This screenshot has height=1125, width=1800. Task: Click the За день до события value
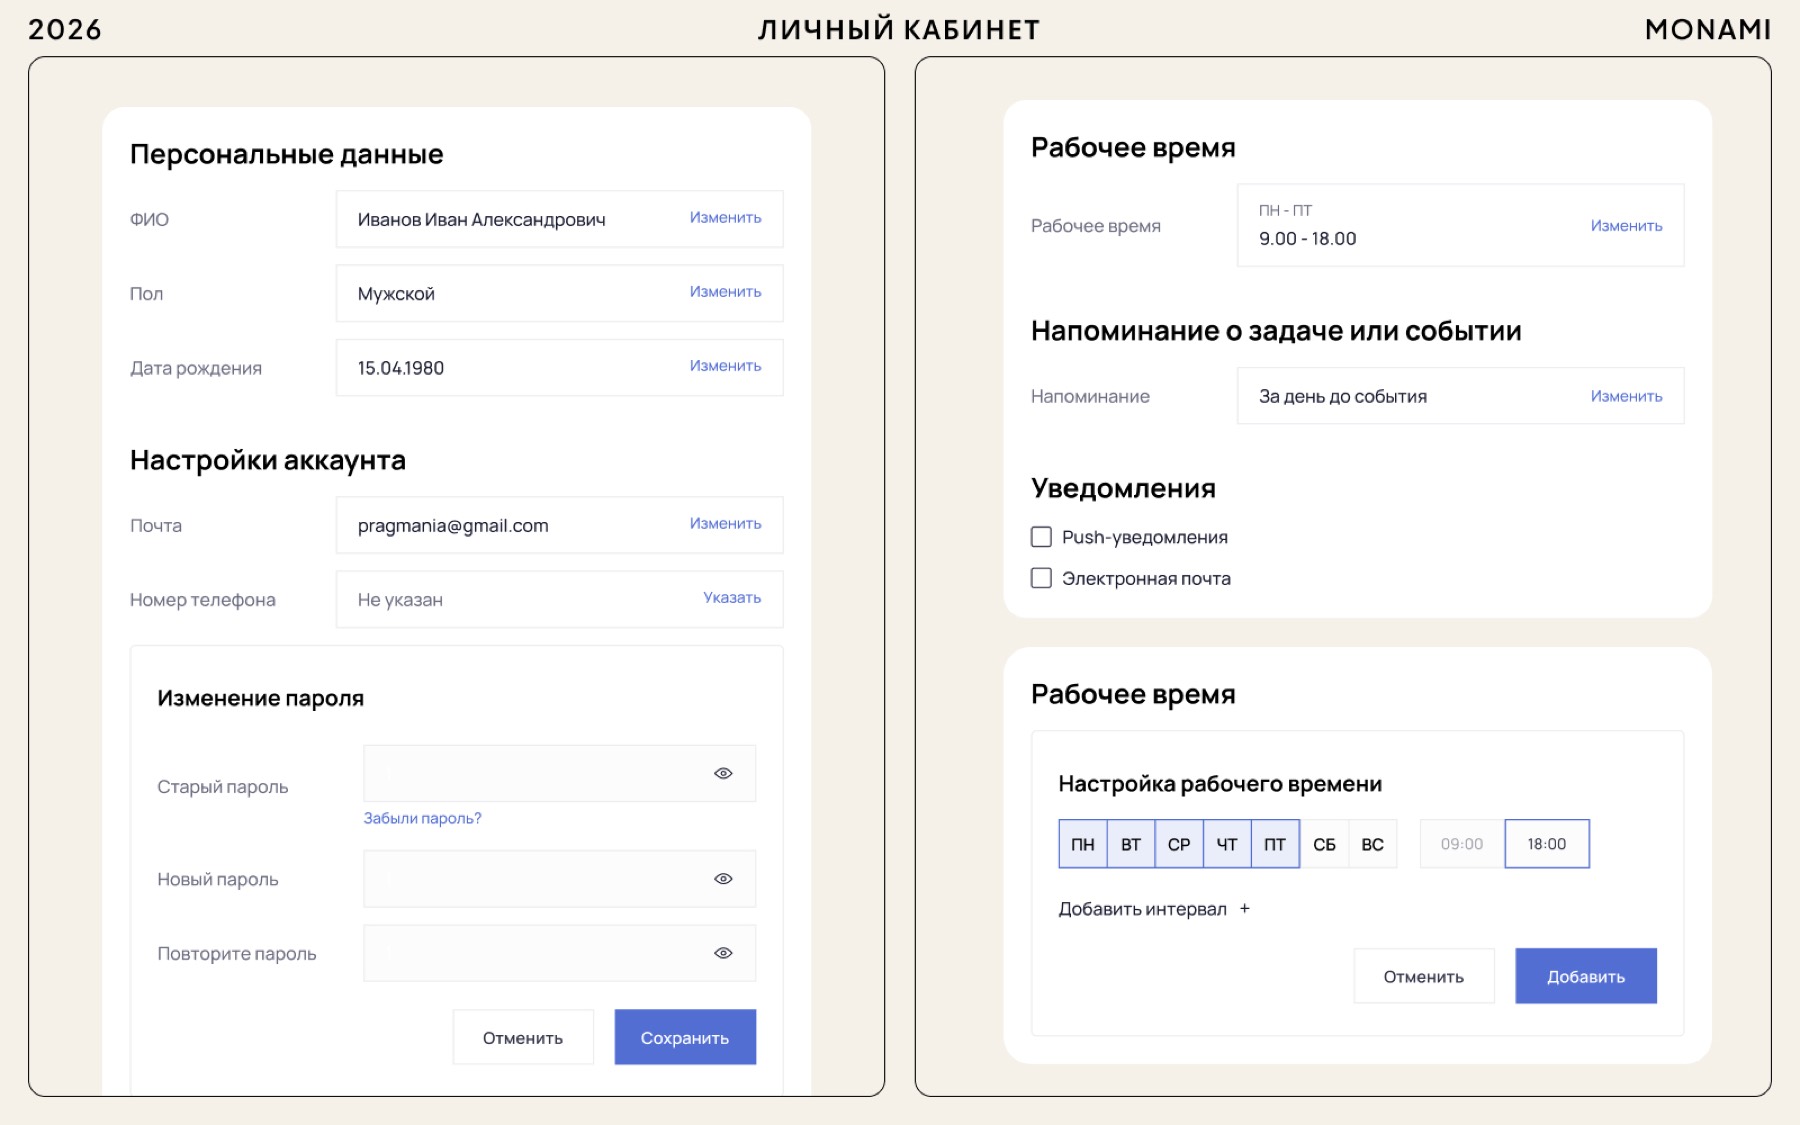(1342, 397)
